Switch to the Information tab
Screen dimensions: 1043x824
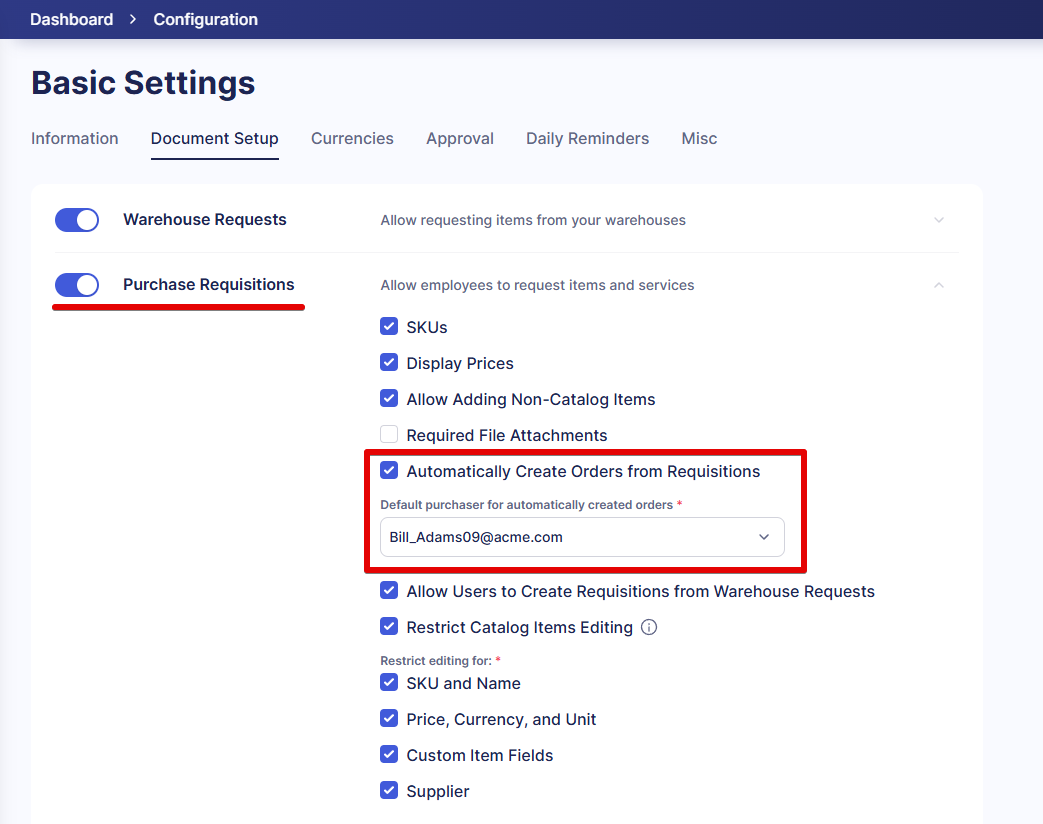[75, 139]
